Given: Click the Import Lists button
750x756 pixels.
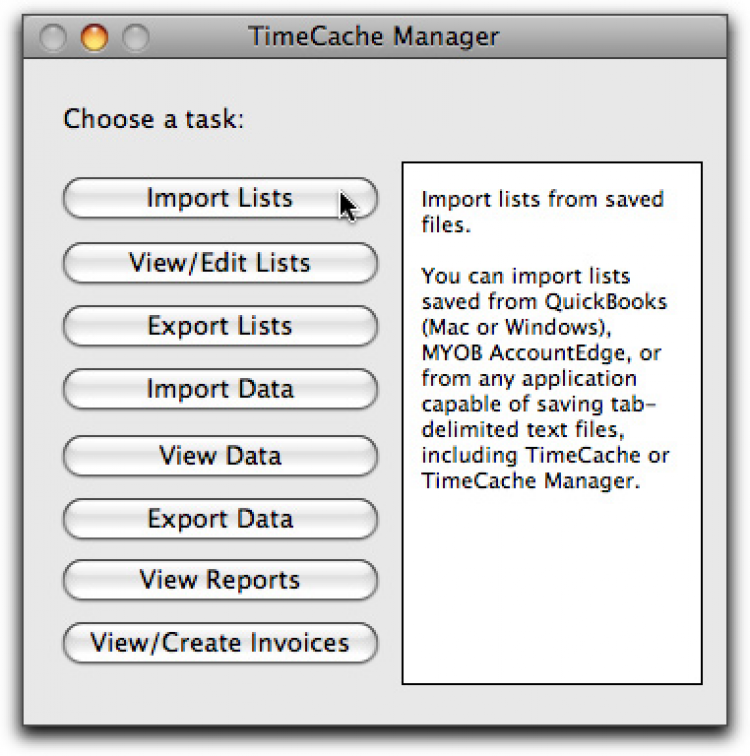Looking at the screenshot, I should point(220,198).
